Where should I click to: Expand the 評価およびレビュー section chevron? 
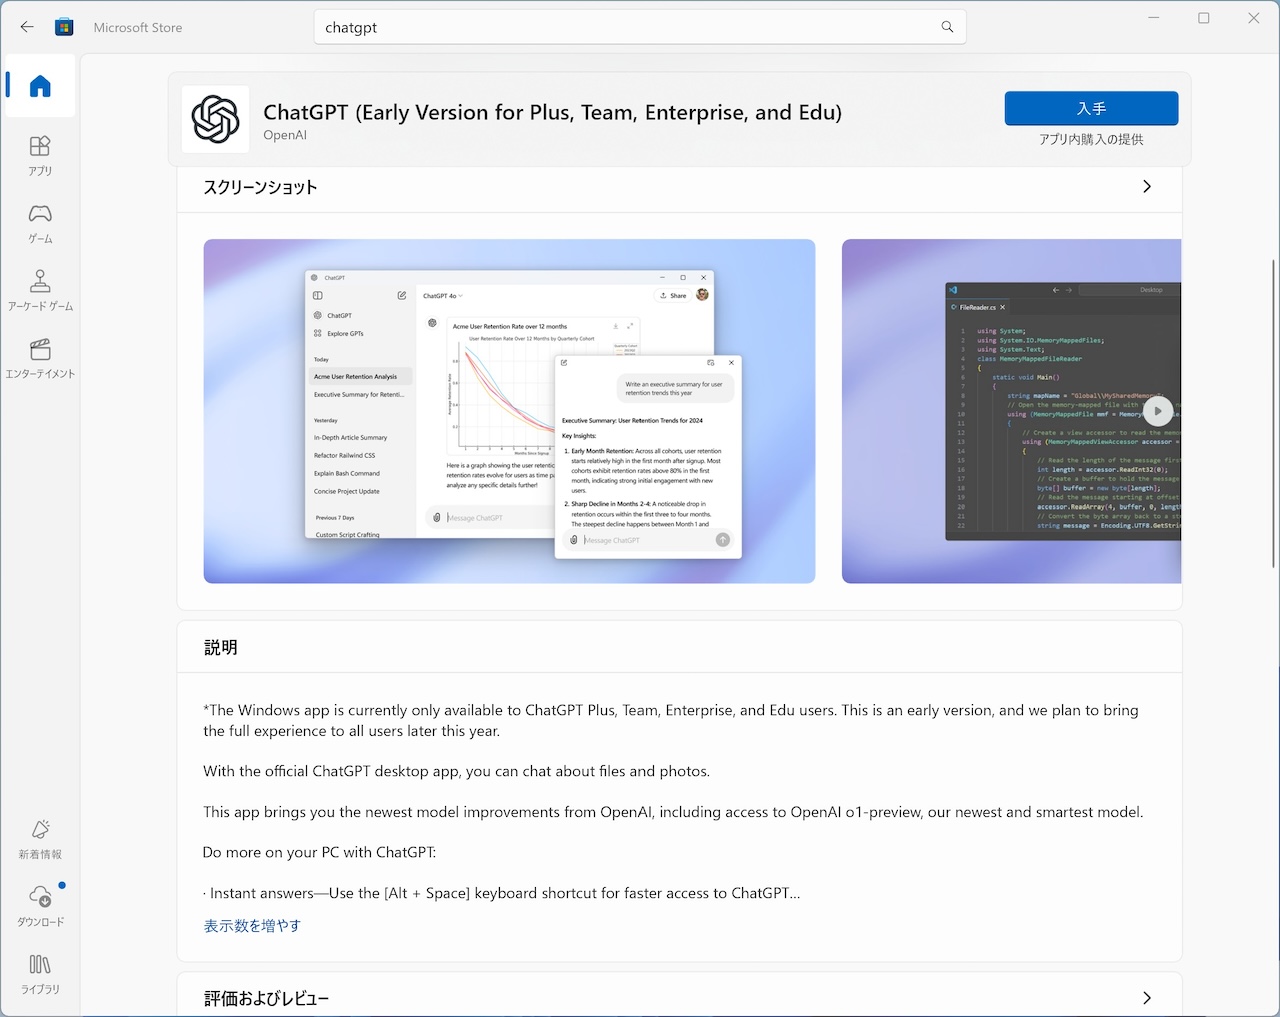[x=1147, y=998]
